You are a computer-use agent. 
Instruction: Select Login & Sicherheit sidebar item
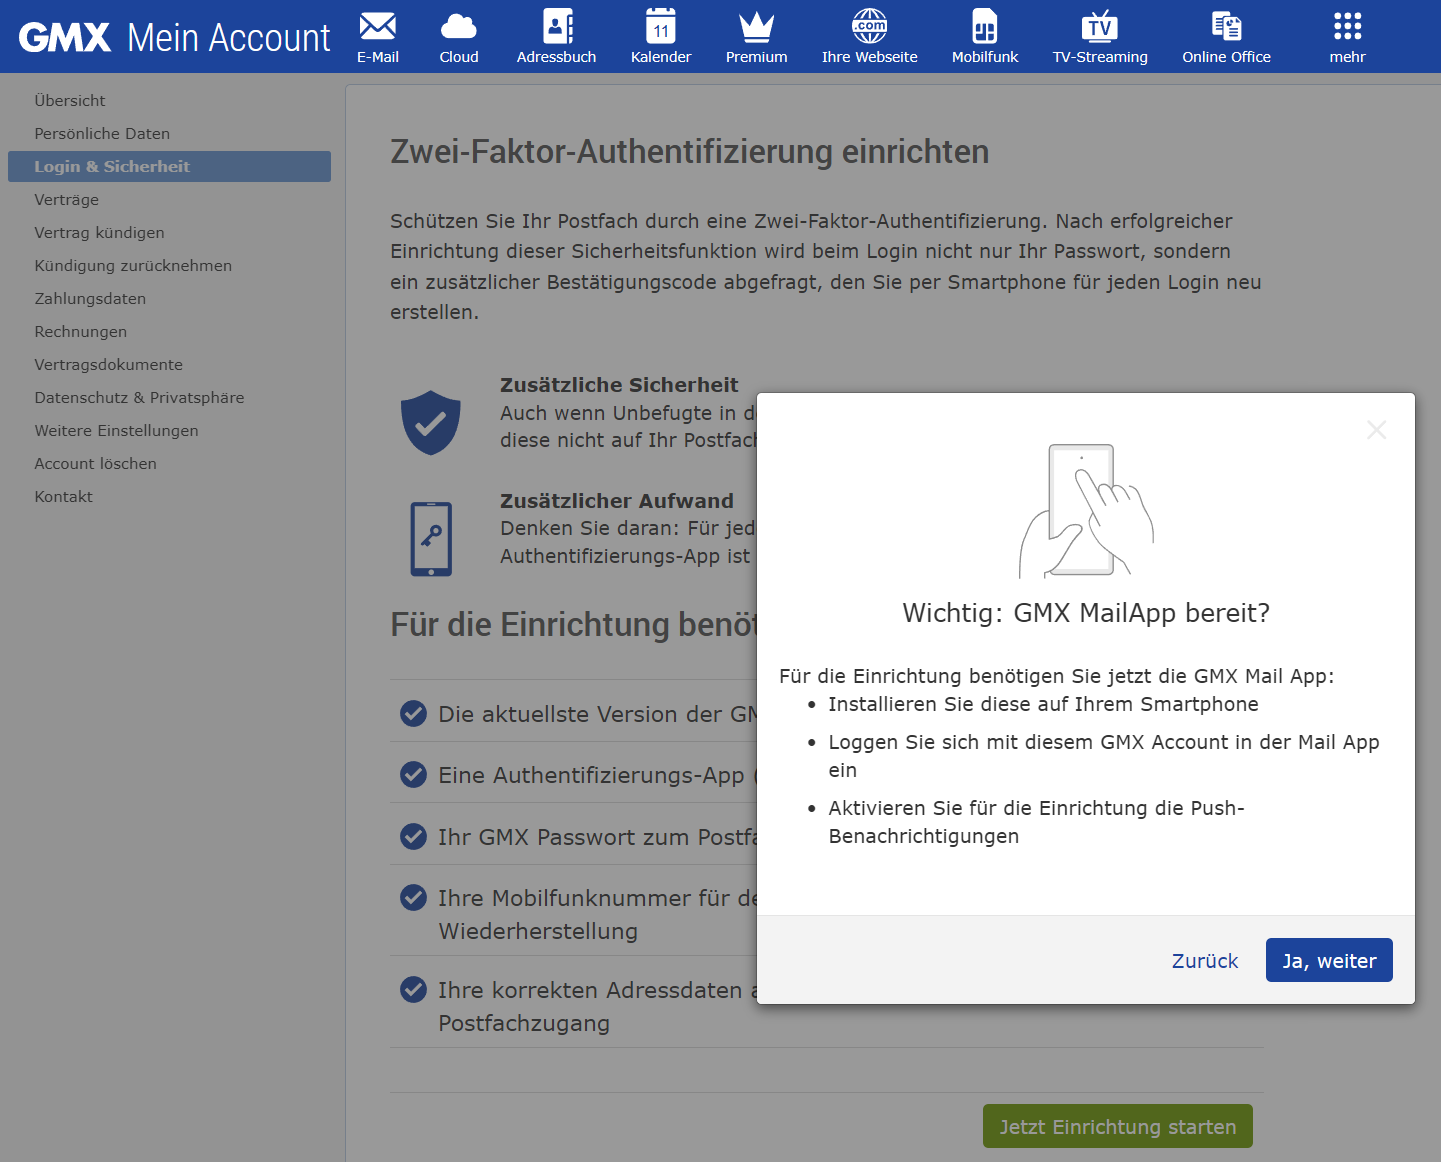(x=169, y=166)
